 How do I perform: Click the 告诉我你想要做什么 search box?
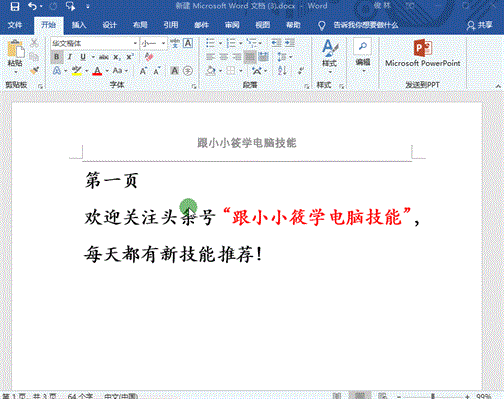(366, 25)
